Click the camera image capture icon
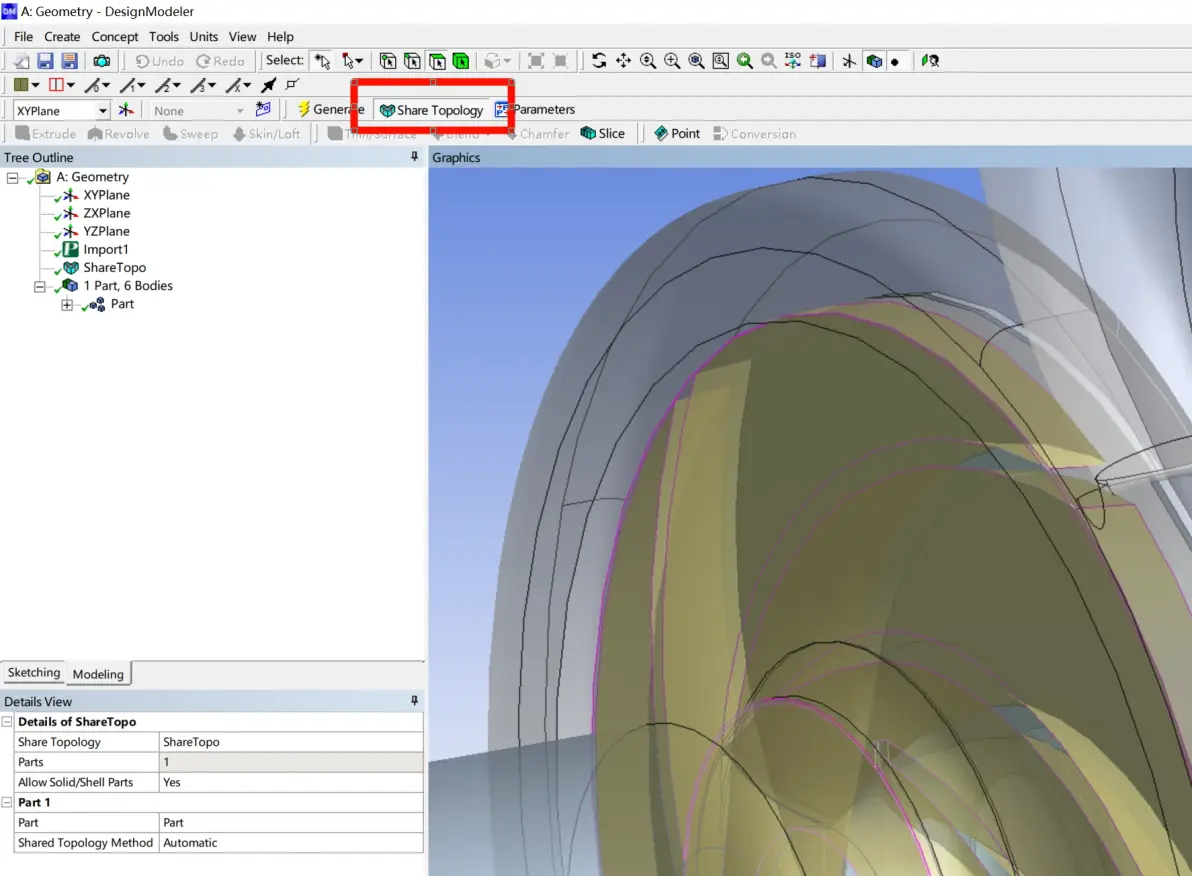The image size is (1192, 876). click(101, 61)
